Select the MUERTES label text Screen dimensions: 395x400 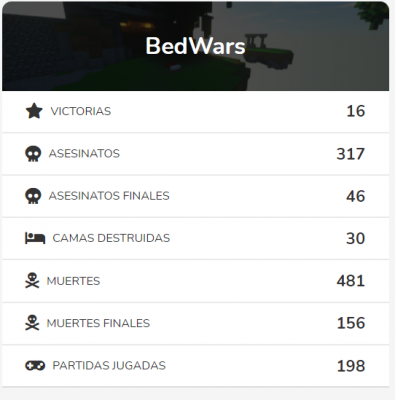(x=73, y=281)
